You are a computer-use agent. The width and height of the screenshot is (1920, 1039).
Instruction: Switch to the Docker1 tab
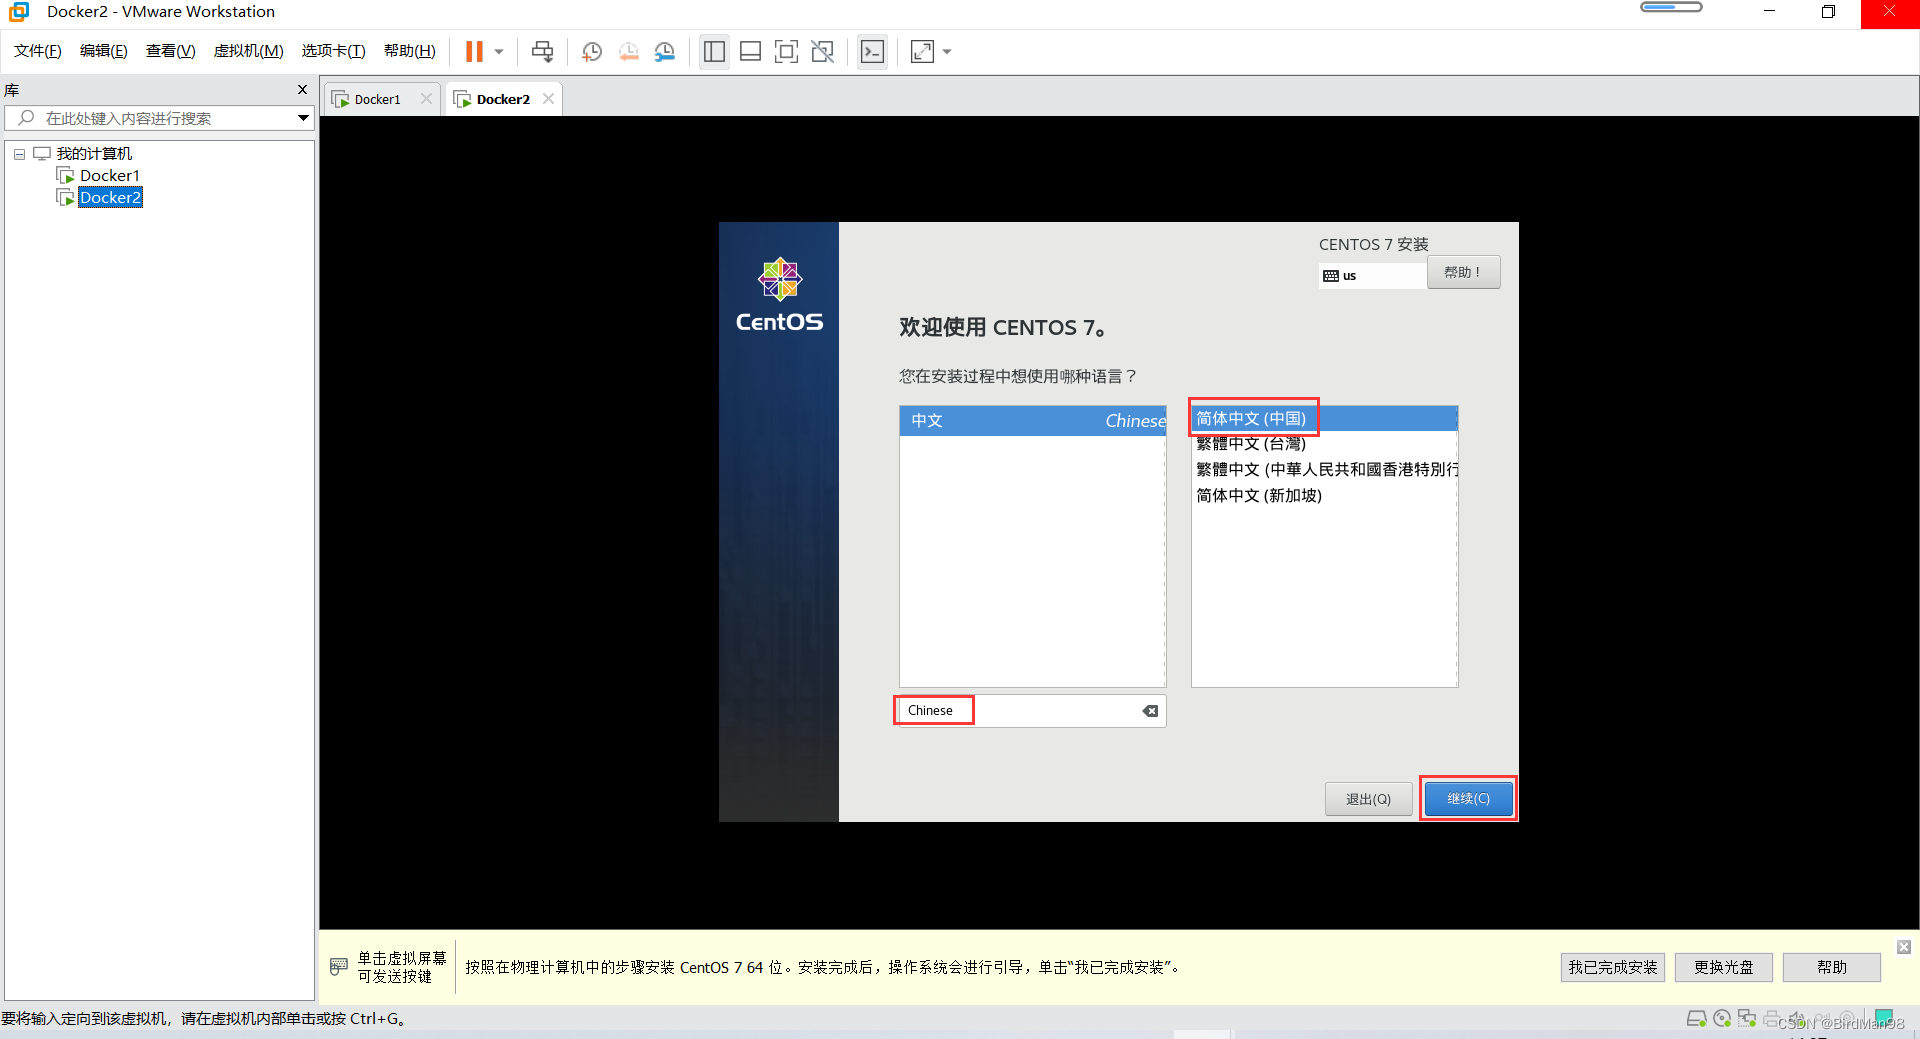pos(377,99)
